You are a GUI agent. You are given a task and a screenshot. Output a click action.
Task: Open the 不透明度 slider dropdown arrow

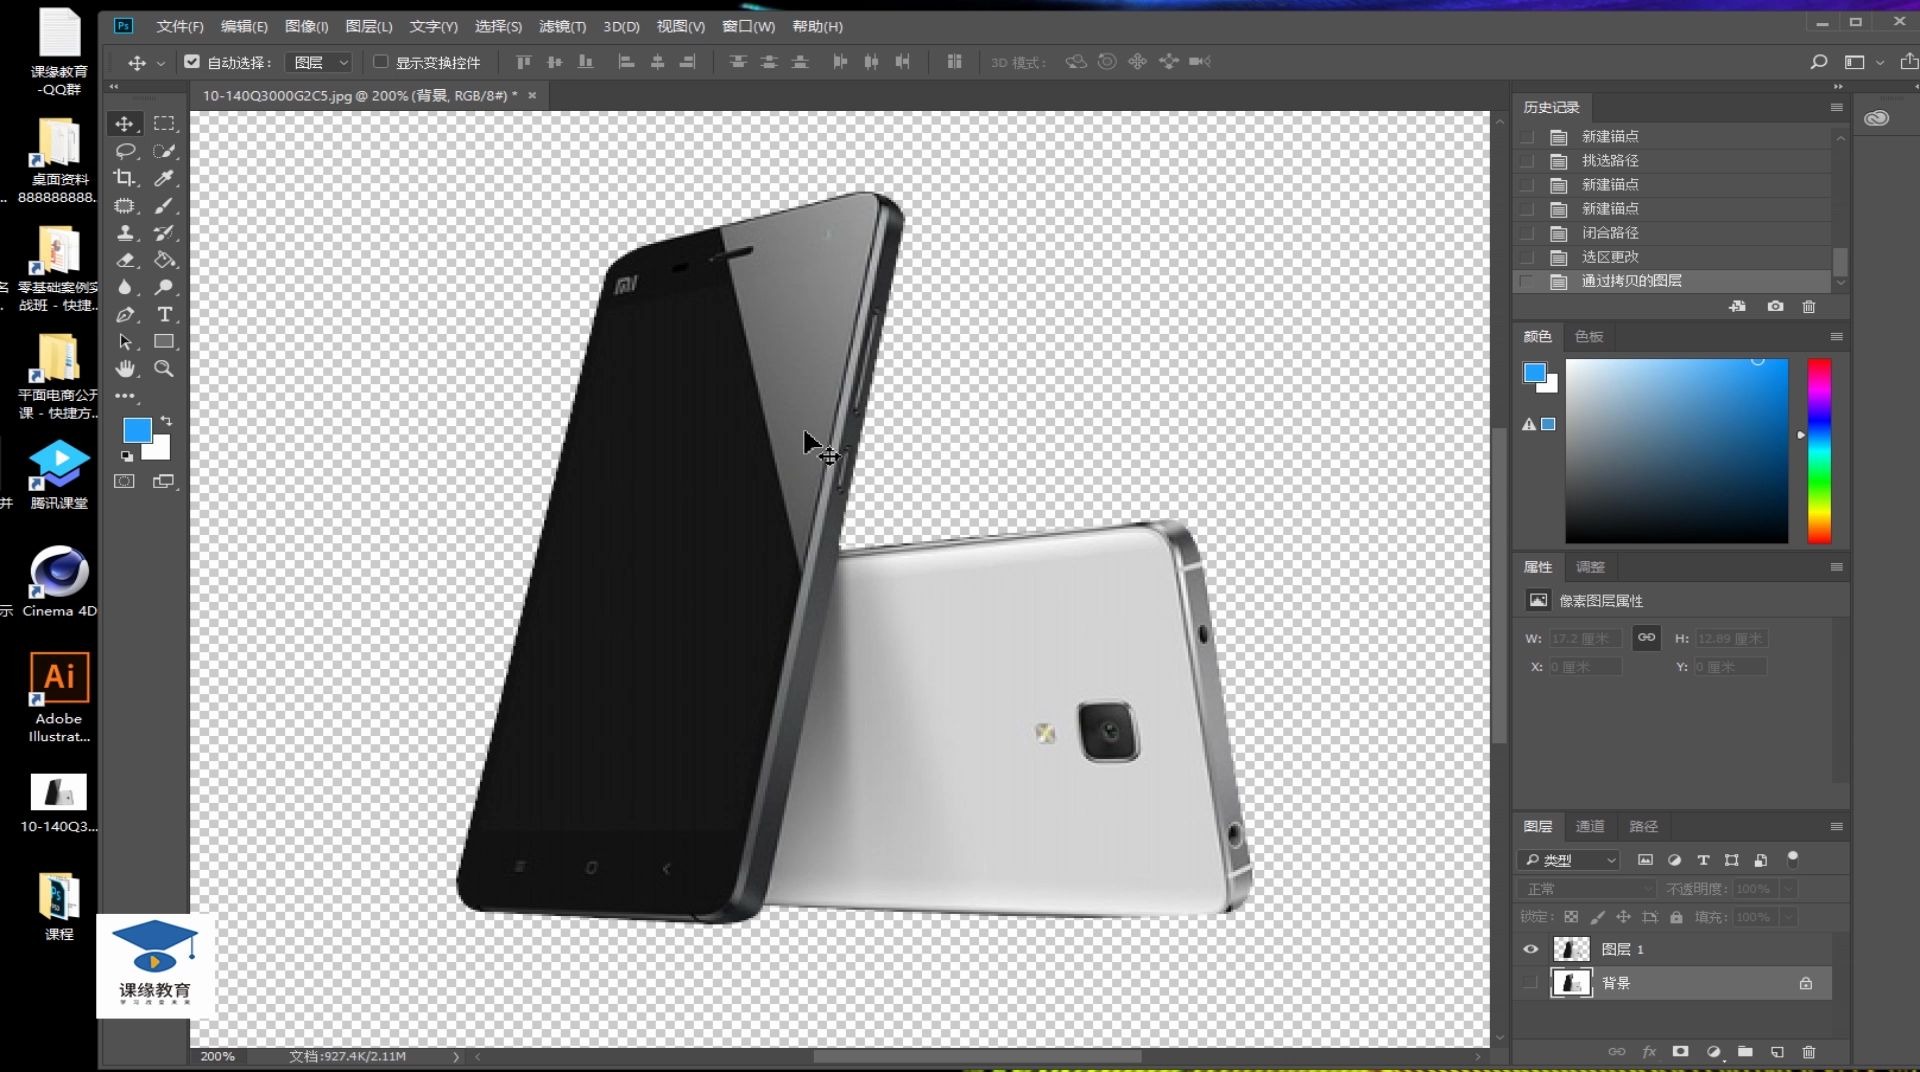coord(1789,889)
